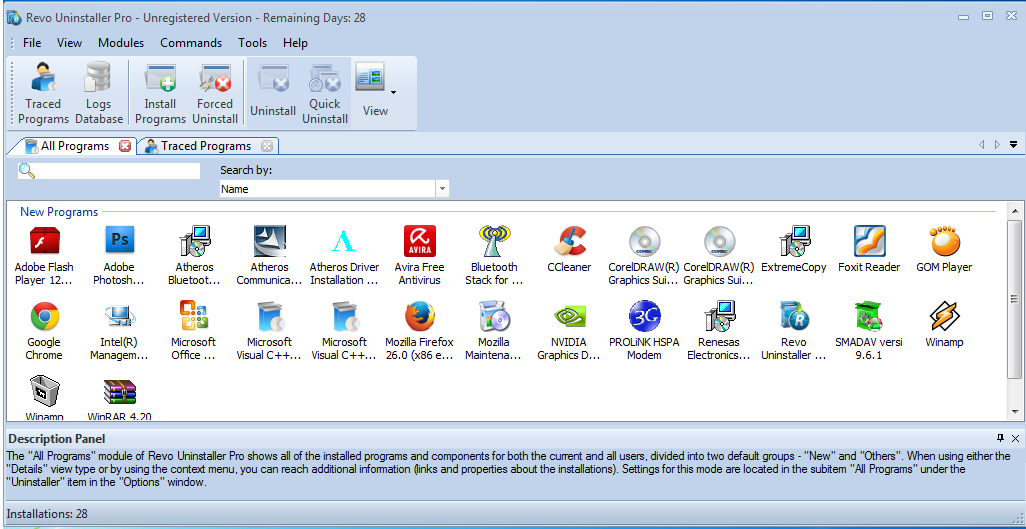
Task: Open the Help menu
Action: click(295, 43)
